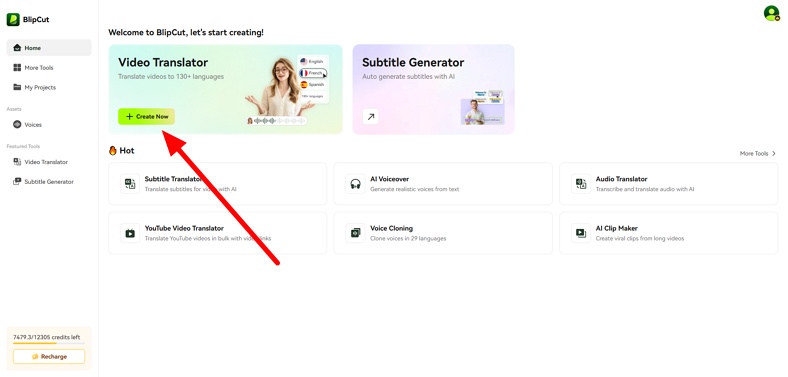
Task: Open the Subtitle Generator banner card
Action: [433, 89]
